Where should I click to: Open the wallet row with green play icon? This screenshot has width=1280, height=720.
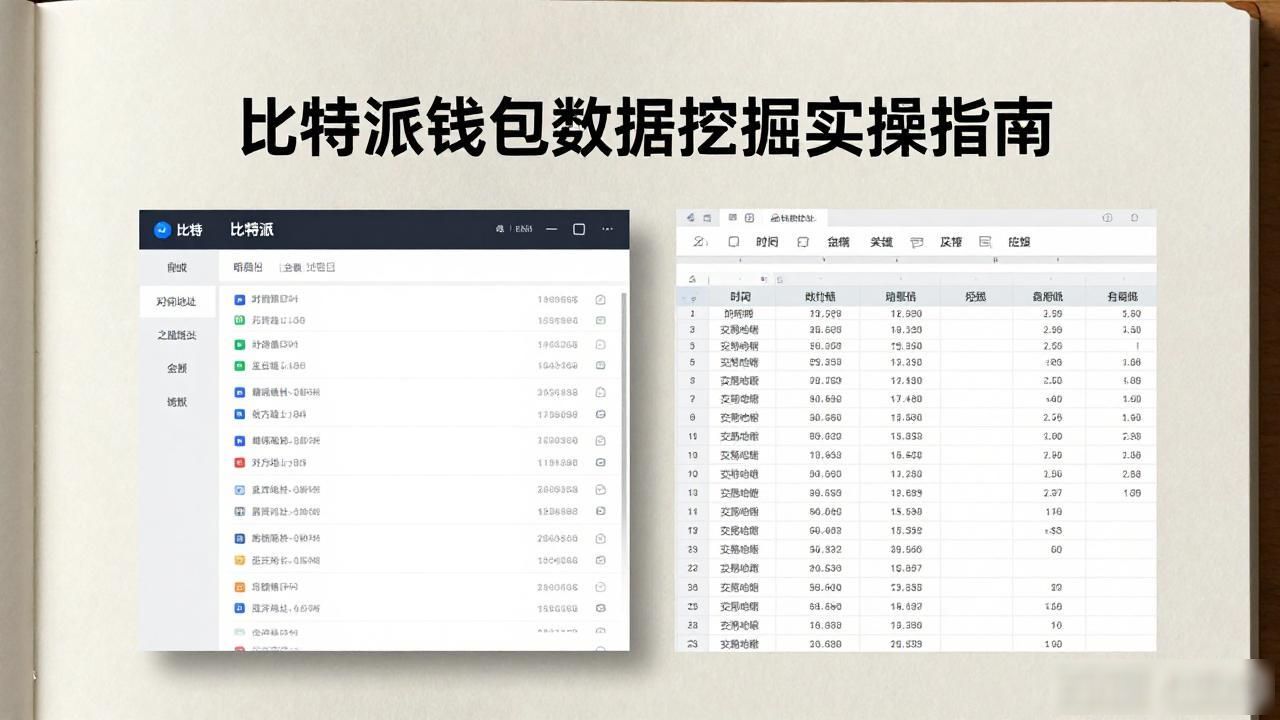click(x=420, y=344)
